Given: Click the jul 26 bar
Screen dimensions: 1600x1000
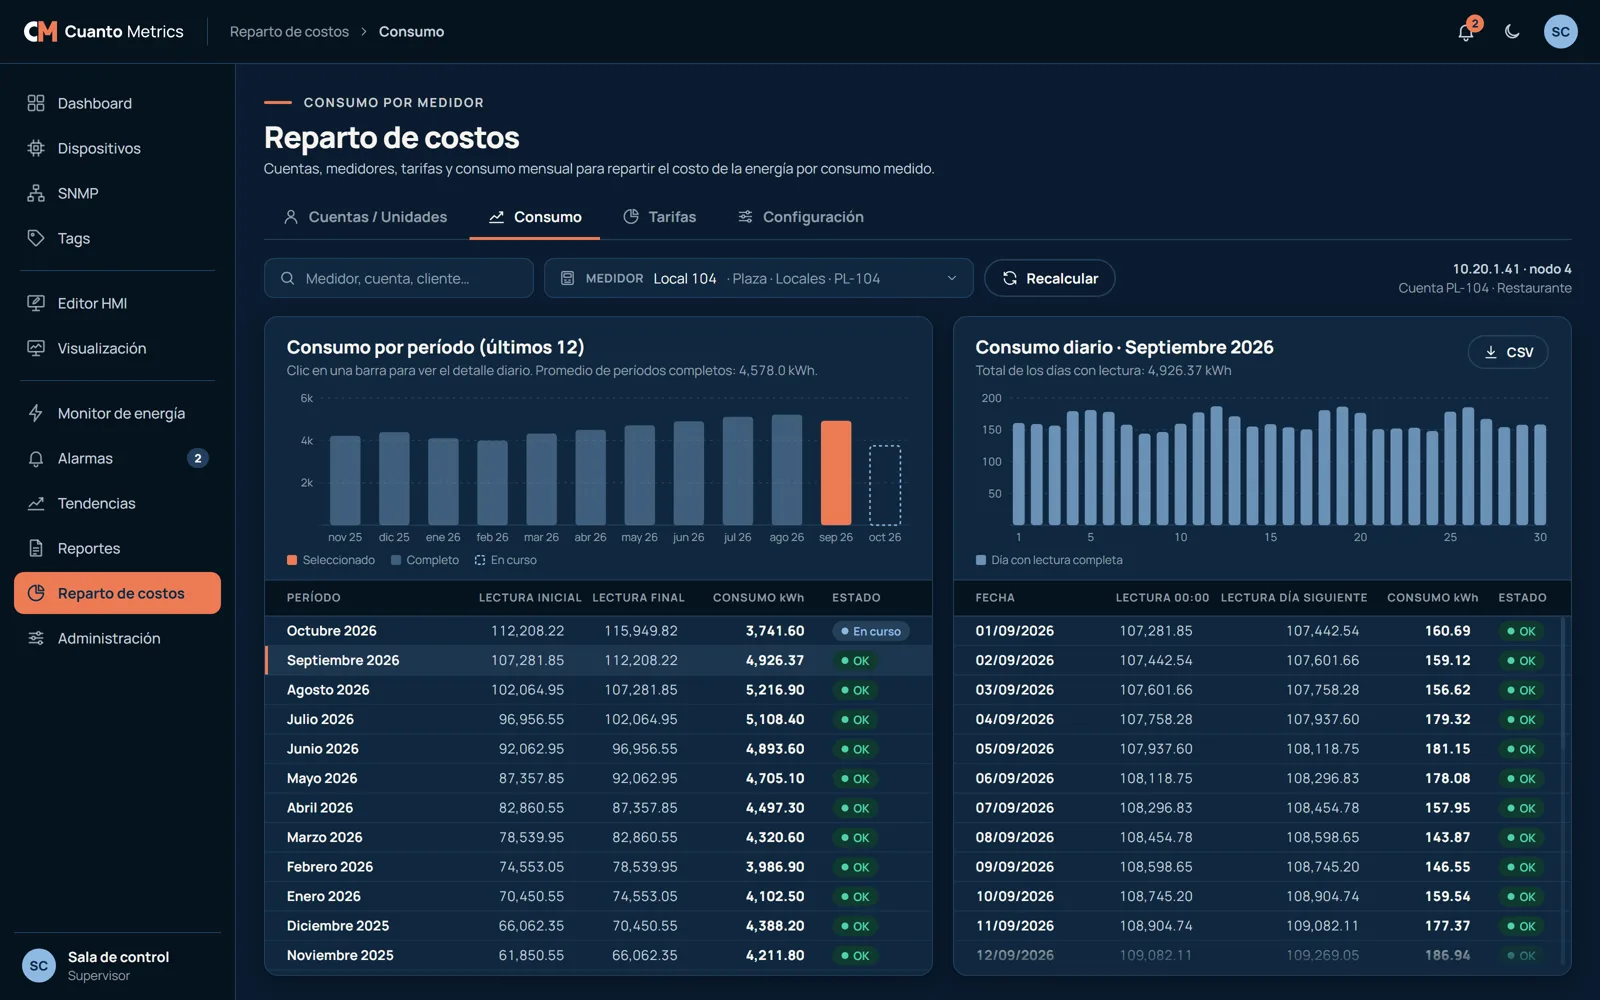Looking at the screenshot, I should click(738, 471).
